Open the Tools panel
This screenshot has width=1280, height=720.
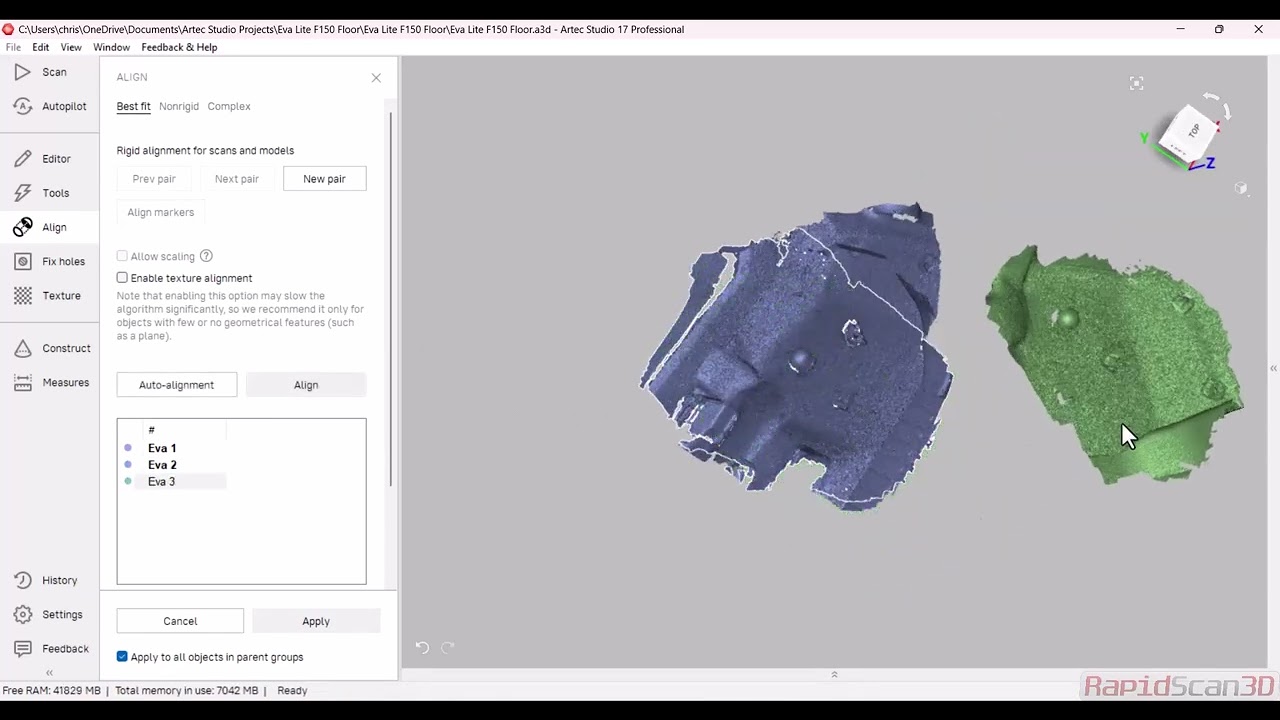pos(43,193)
